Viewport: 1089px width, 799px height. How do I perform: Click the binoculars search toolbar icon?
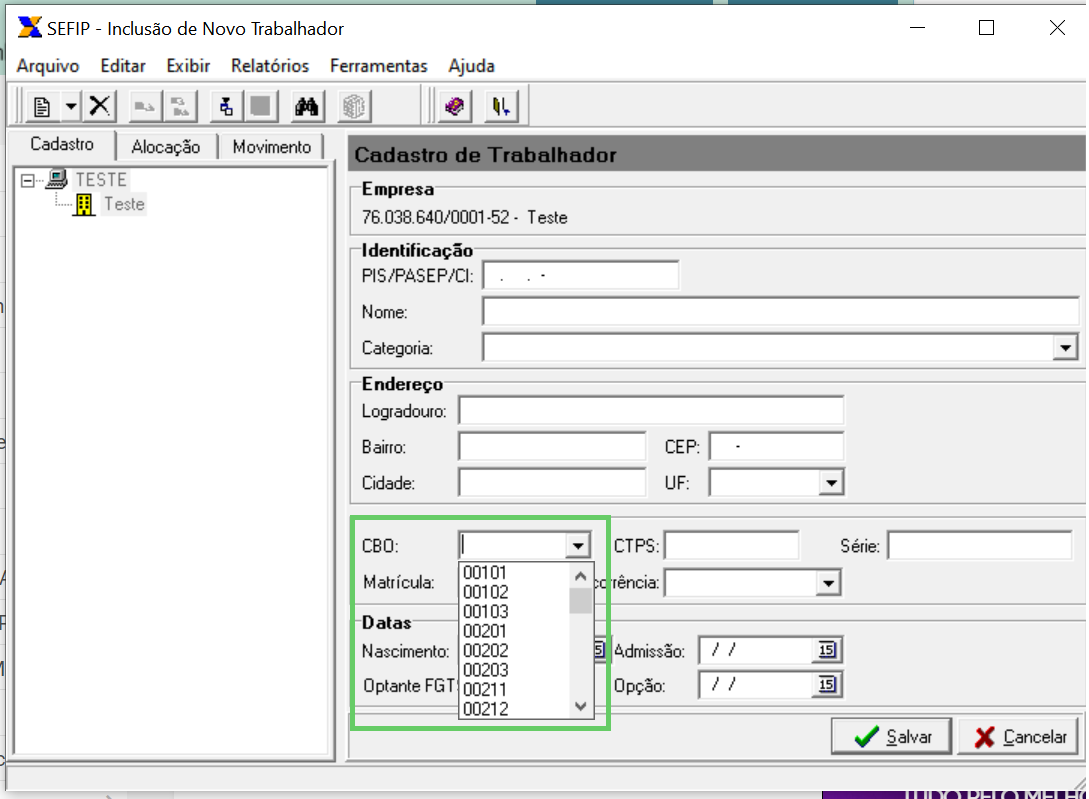306,106
